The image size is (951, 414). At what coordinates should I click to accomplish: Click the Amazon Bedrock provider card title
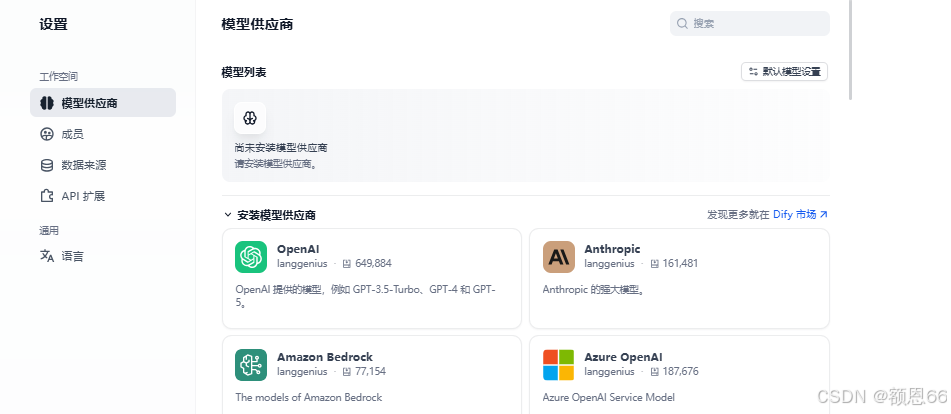(325, 357)
